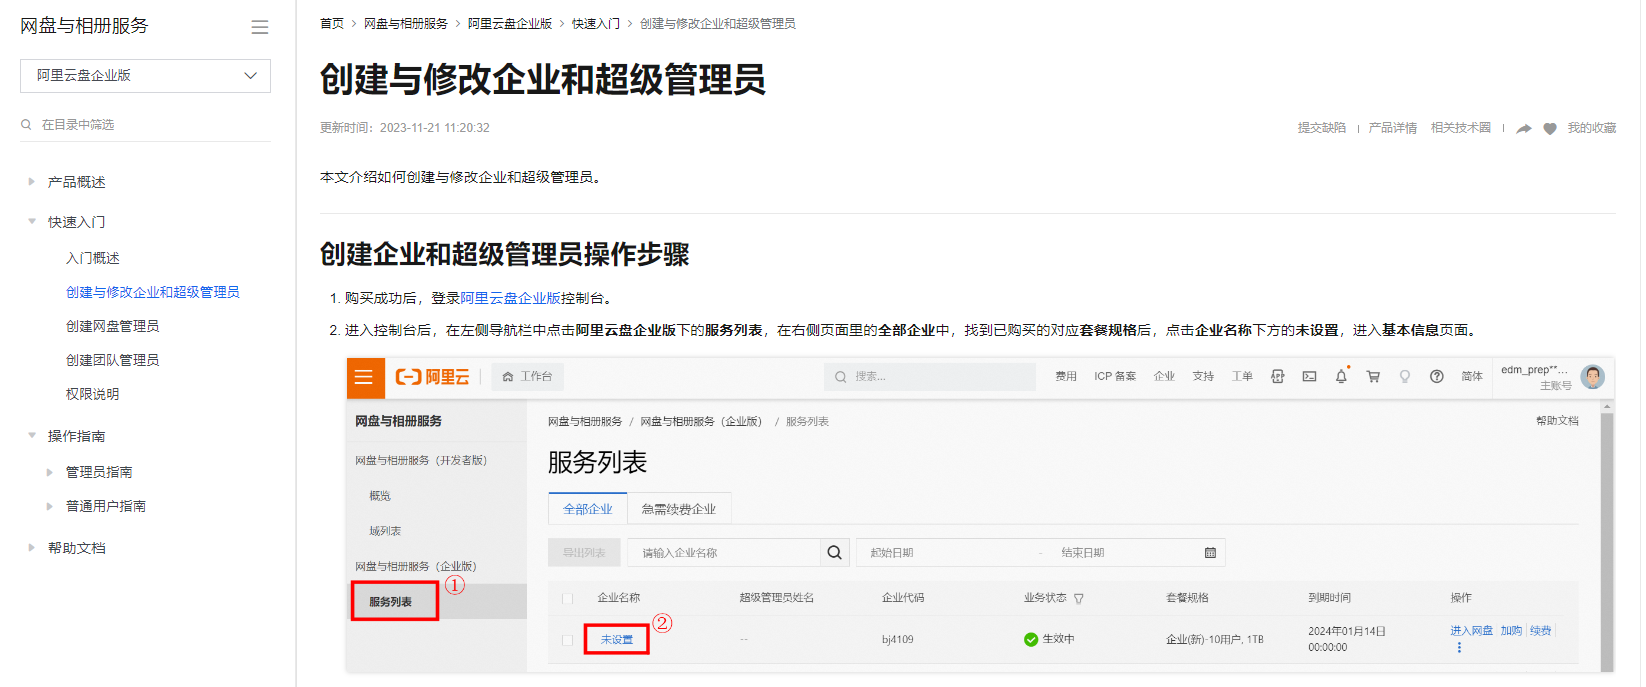Open the 权限说明 page
This screenshot has width=1646, height=687.
[93, 394]
